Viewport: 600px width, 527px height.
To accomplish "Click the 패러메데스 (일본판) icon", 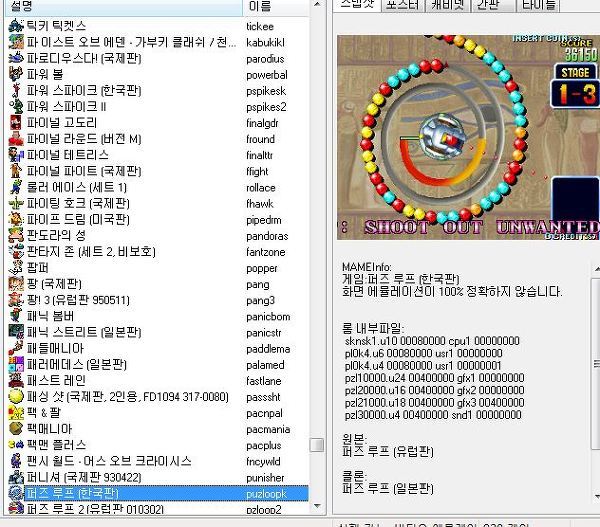I will (x=16, y=364).
